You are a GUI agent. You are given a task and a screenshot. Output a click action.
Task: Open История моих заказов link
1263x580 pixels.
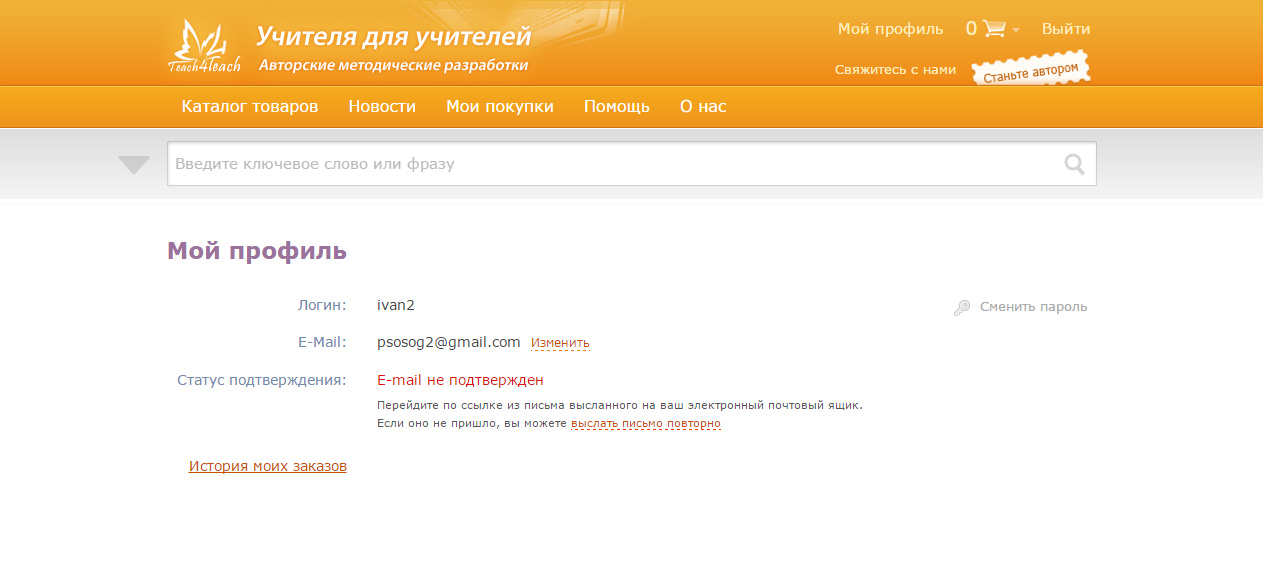[268, 466]
